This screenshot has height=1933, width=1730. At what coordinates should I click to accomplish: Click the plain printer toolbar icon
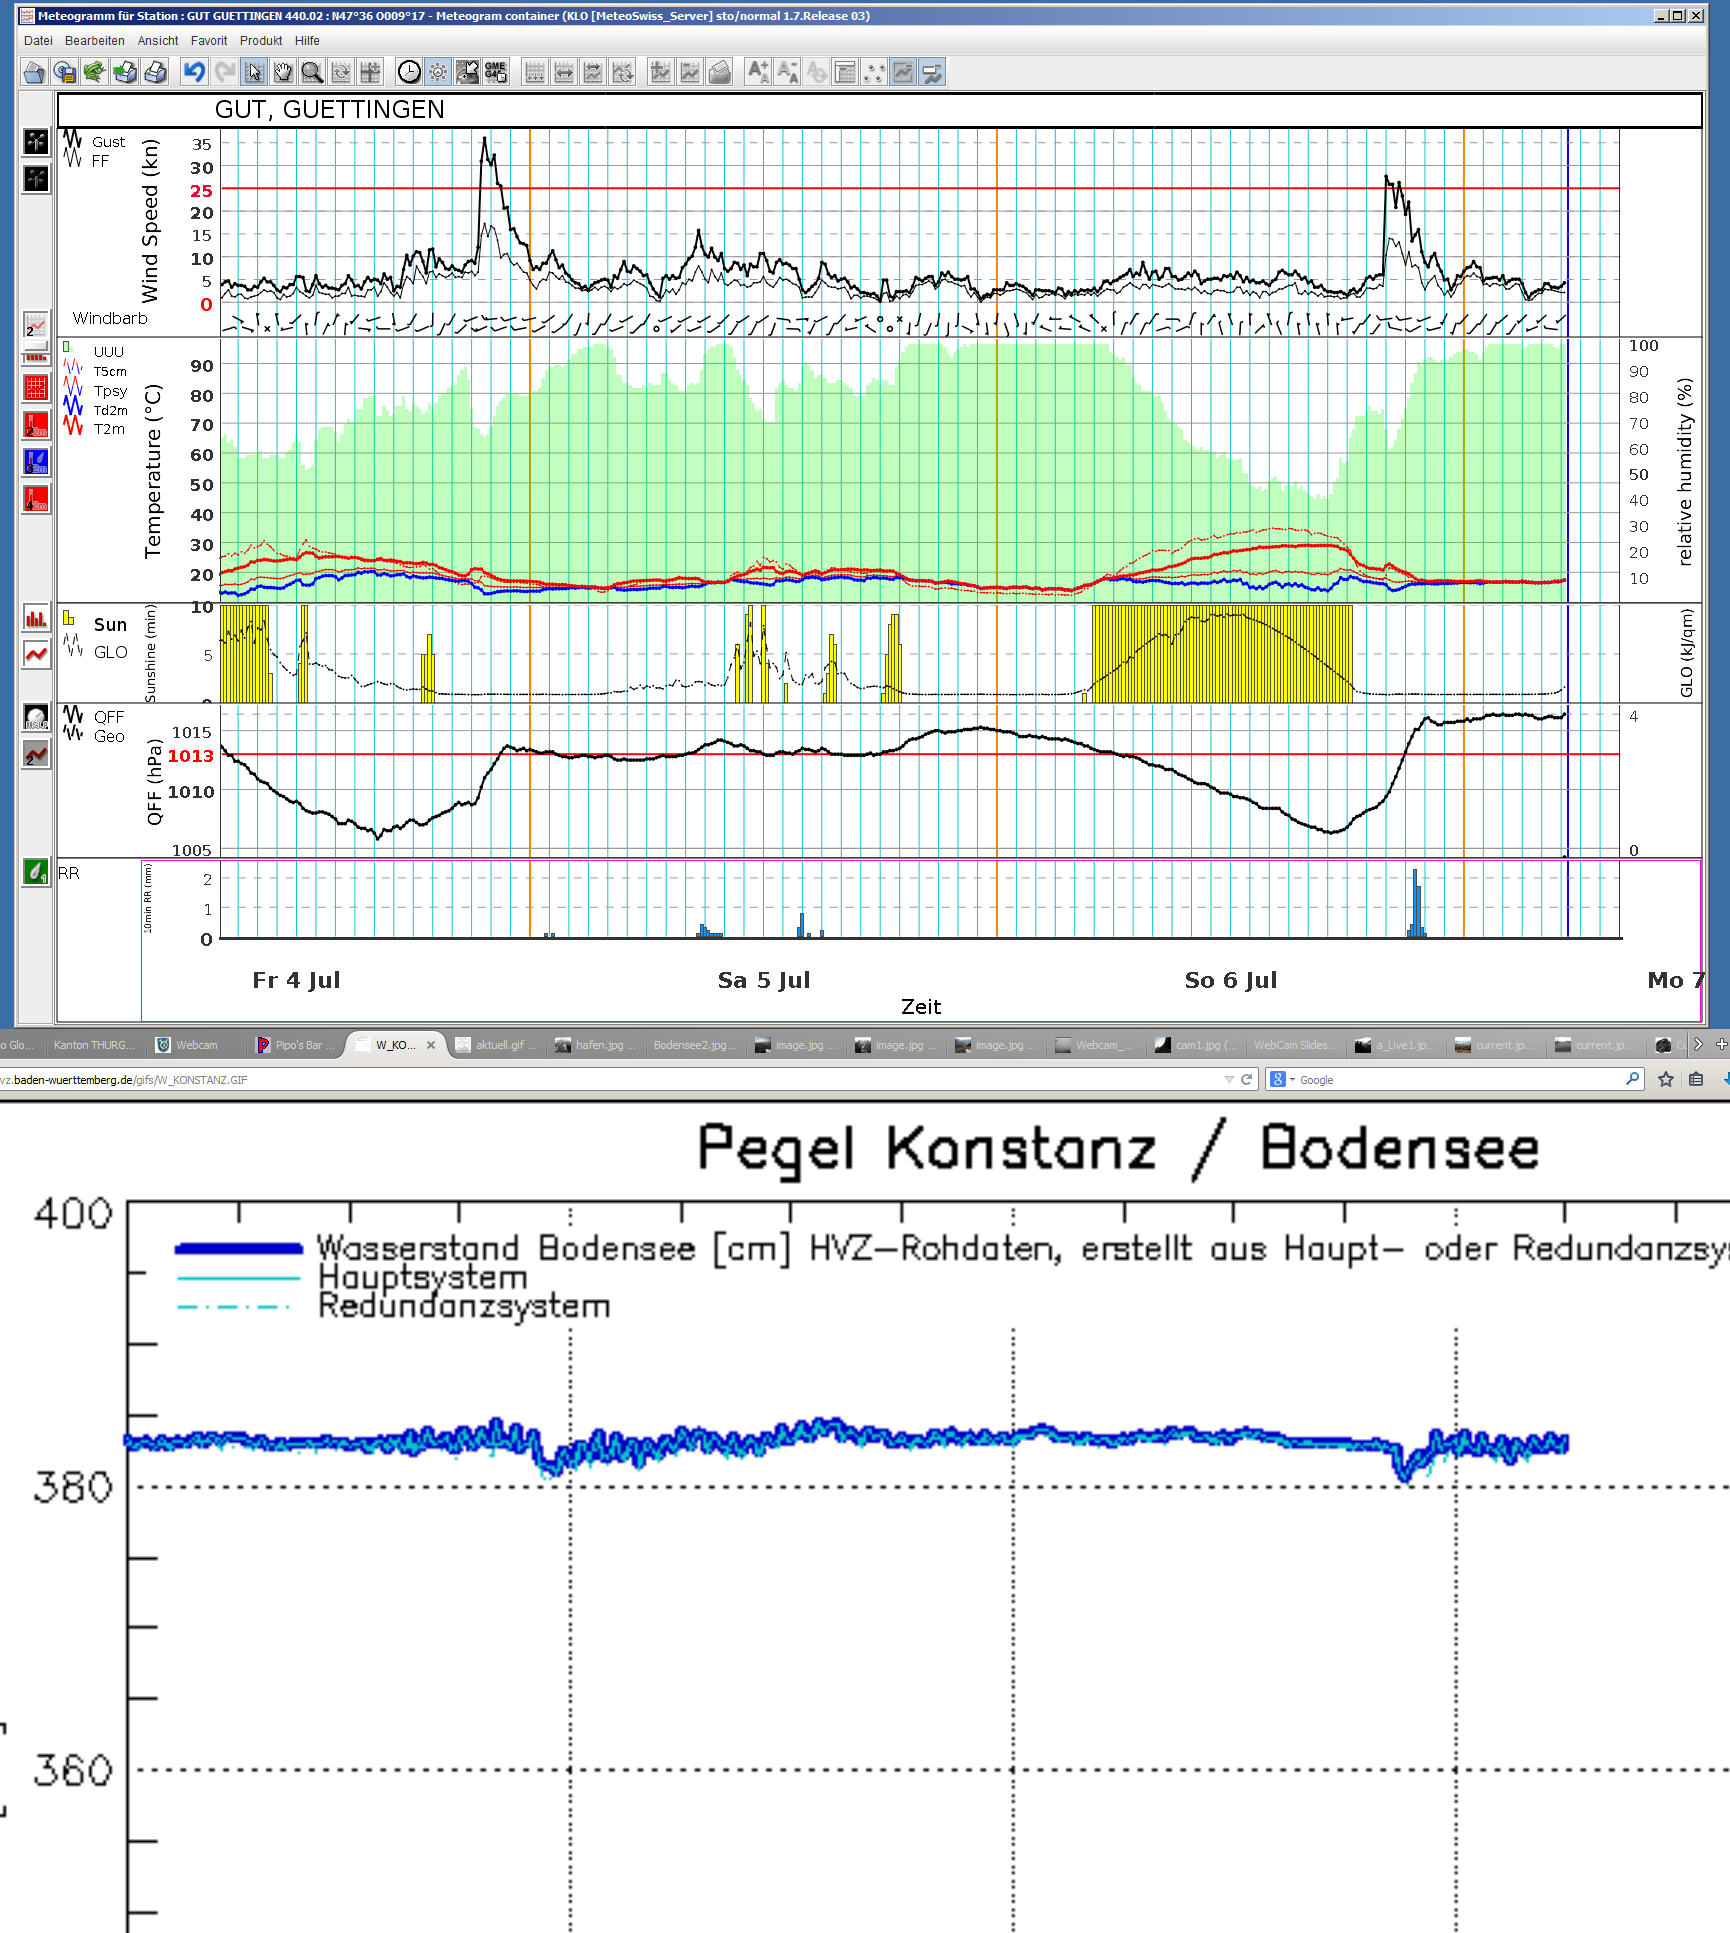pyautogui.click(x=155, y=72)
